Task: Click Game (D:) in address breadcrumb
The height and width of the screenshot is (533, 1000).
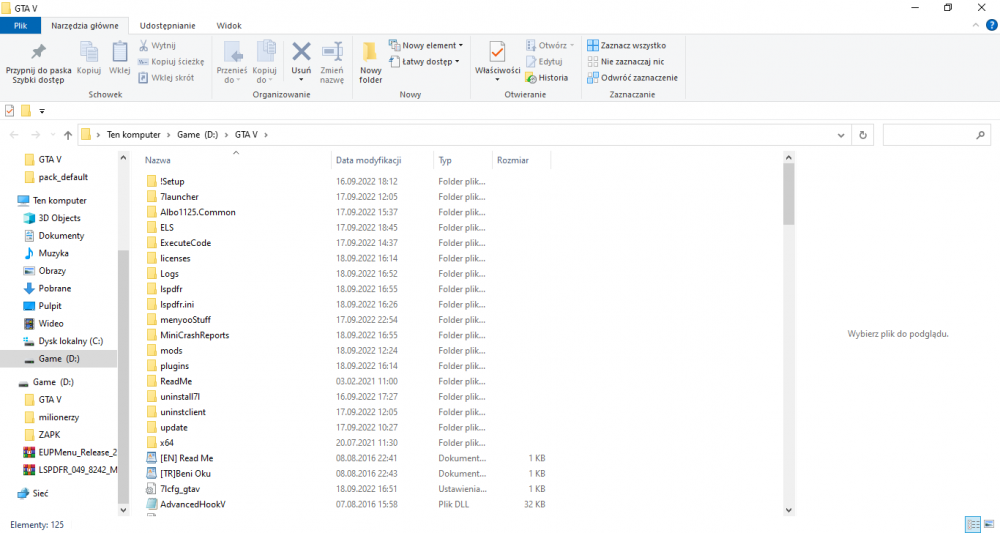Action: coord(198,135)
